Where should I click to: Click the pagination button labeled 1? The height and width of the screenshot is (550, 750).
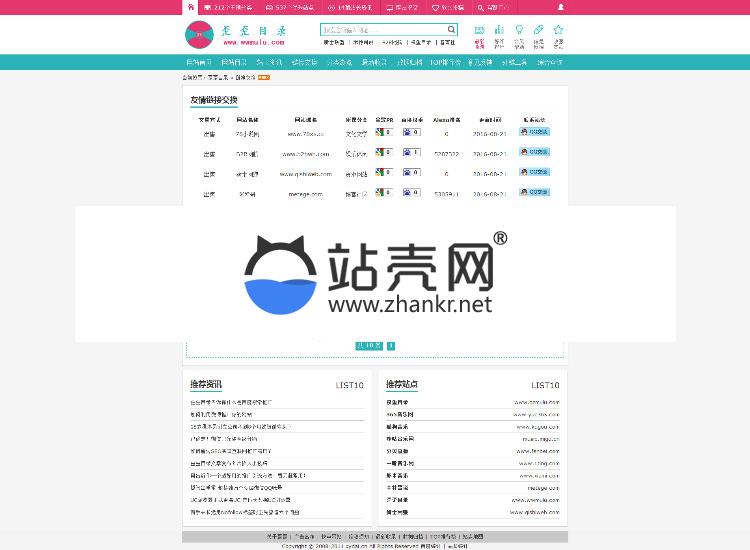(x=391, y=346)
